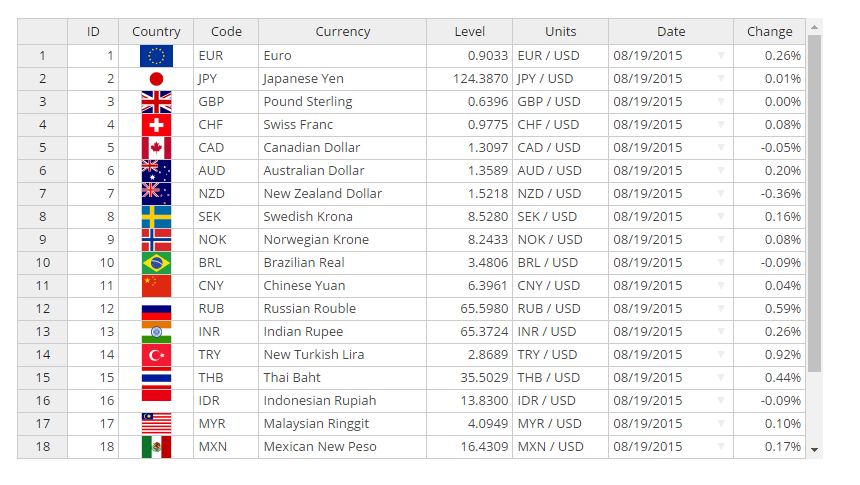Click the Switzerland flag icon
860x485 pixels.
(156, 125)
